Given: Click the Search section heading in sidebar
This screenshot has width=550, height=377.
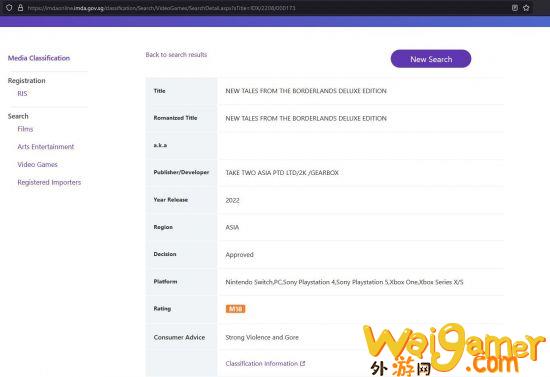Looking at the screenshot, I should pyautogui.click(x=18, y=116).
